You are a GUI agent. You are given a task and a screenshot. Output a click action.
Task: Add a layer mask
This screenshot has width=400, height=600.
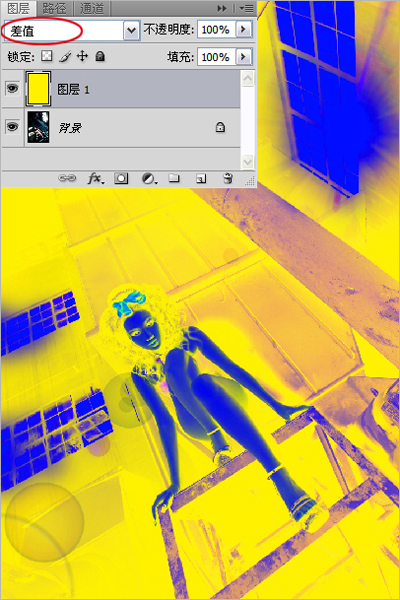click(121, 178)
